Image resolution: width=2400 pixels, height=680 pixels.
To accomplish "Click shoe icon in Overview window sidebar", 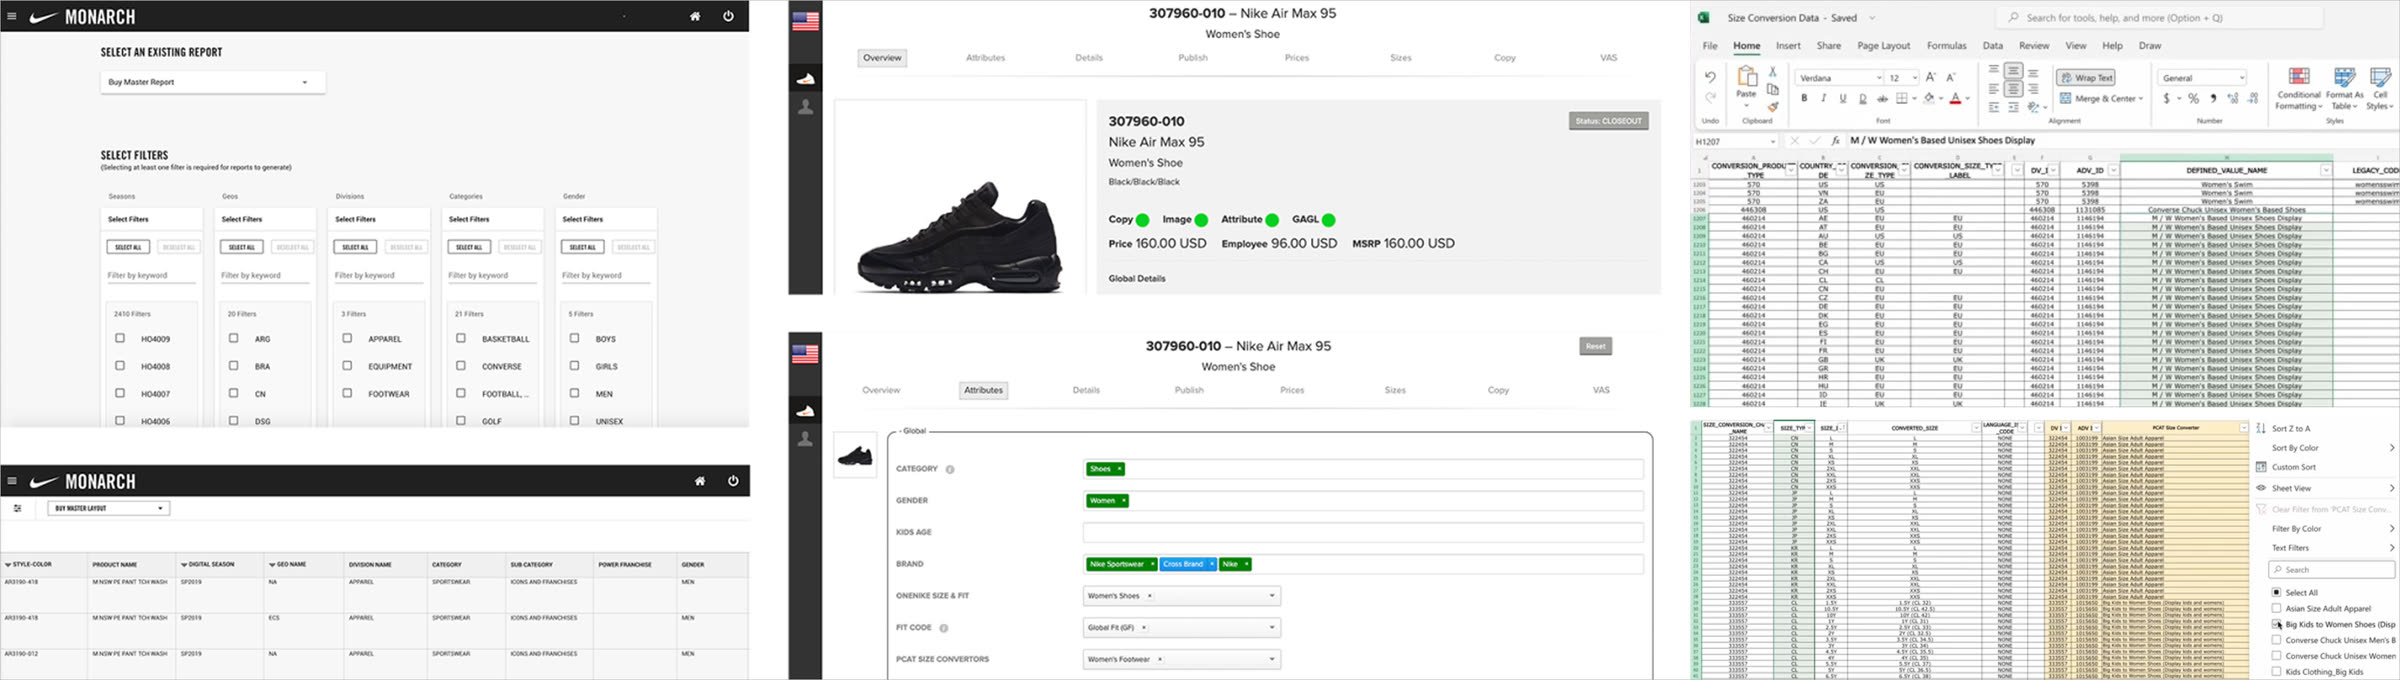I will tap(805, 79).
